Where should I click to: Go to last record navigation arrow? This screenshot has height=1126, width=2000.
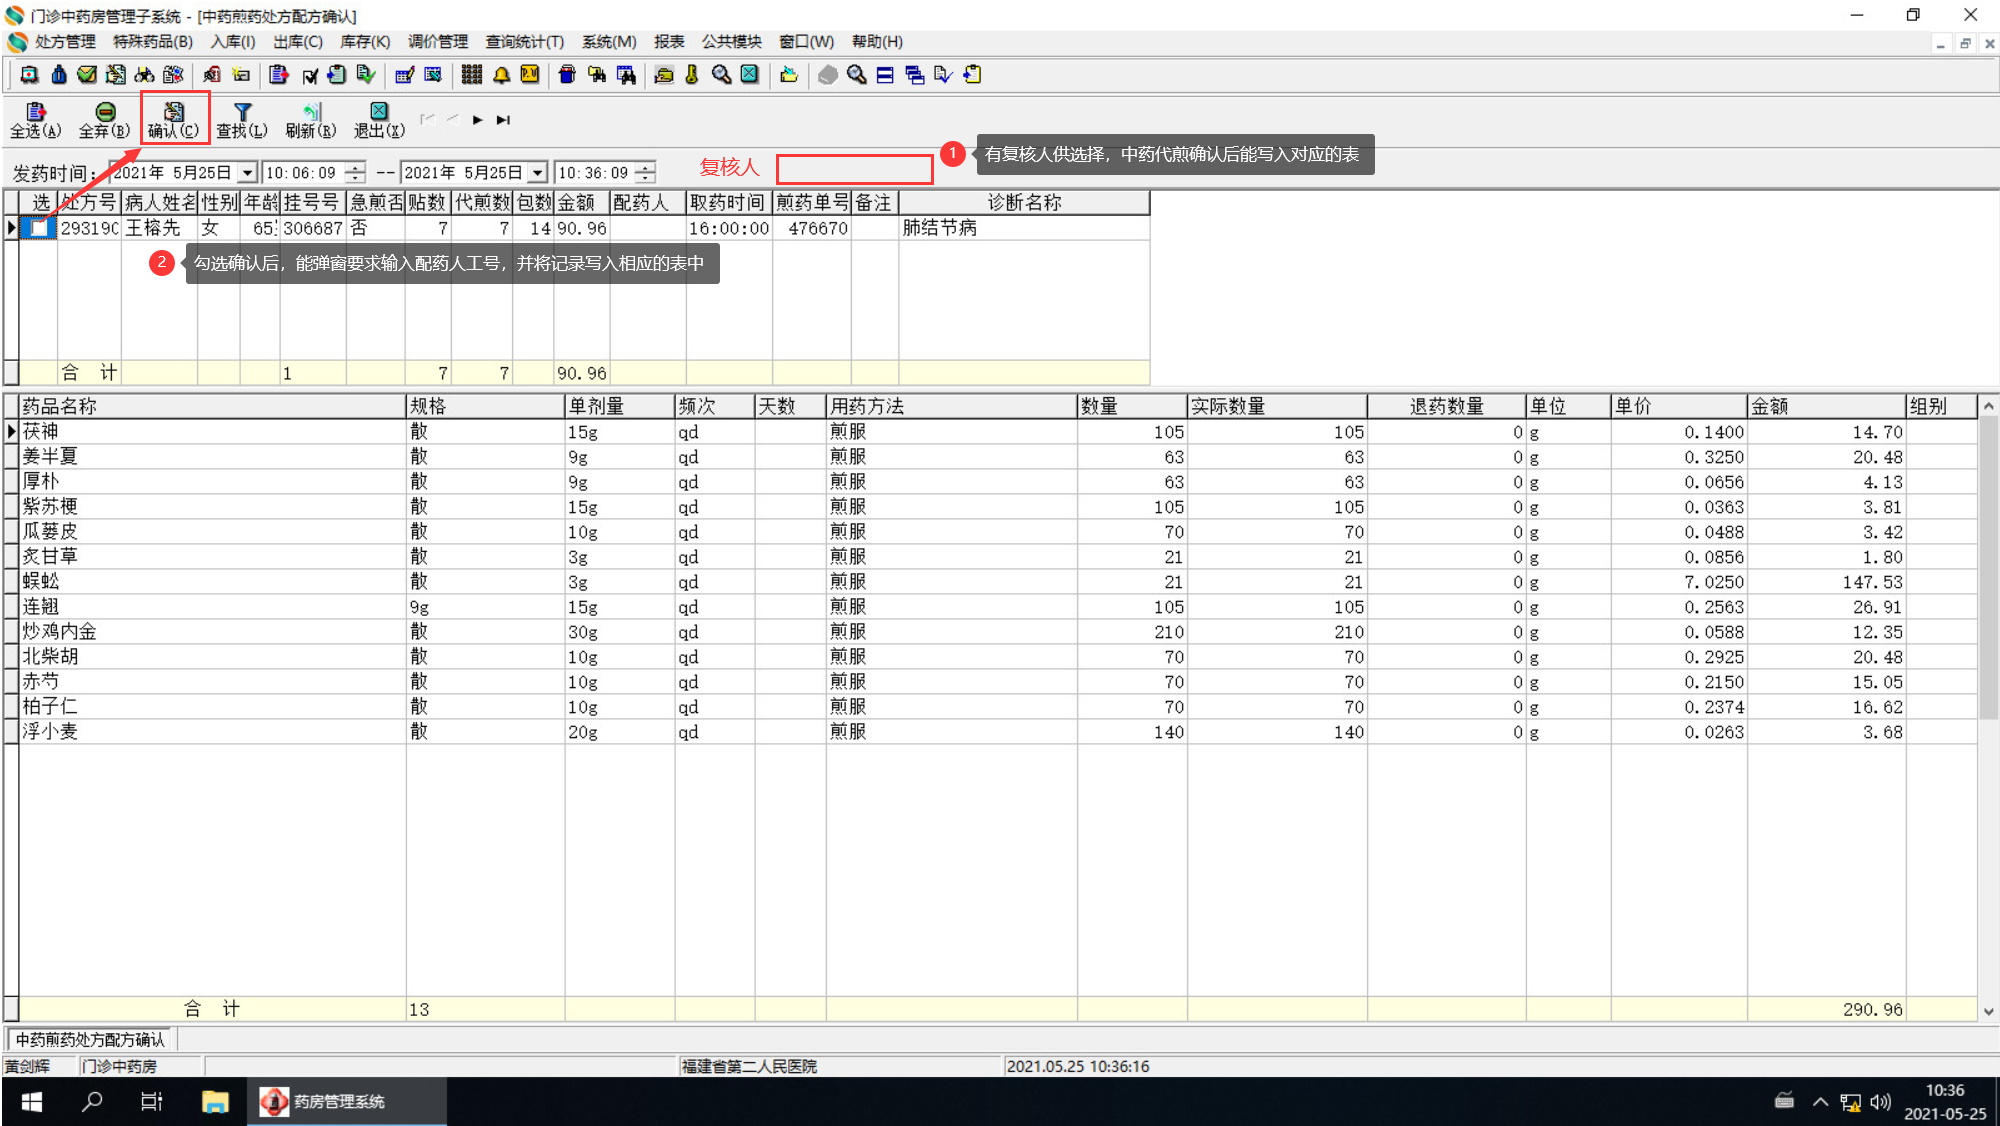tap(504, 120)
